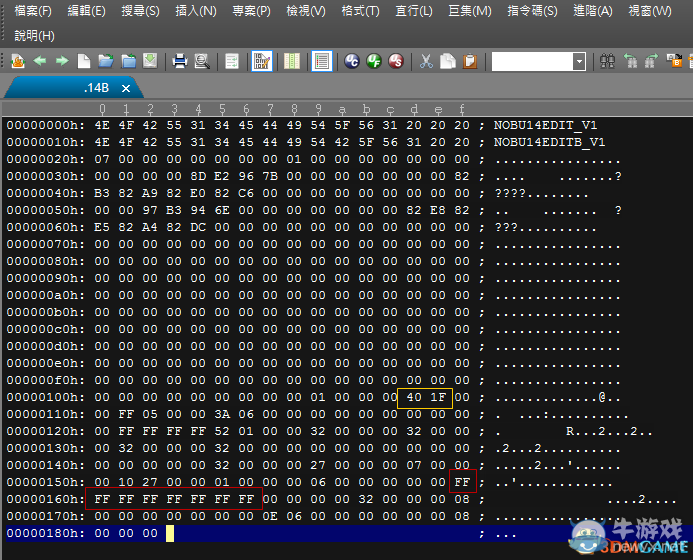Click offset label 00000100h:
The image size is (693, 560).
[46, 397]
